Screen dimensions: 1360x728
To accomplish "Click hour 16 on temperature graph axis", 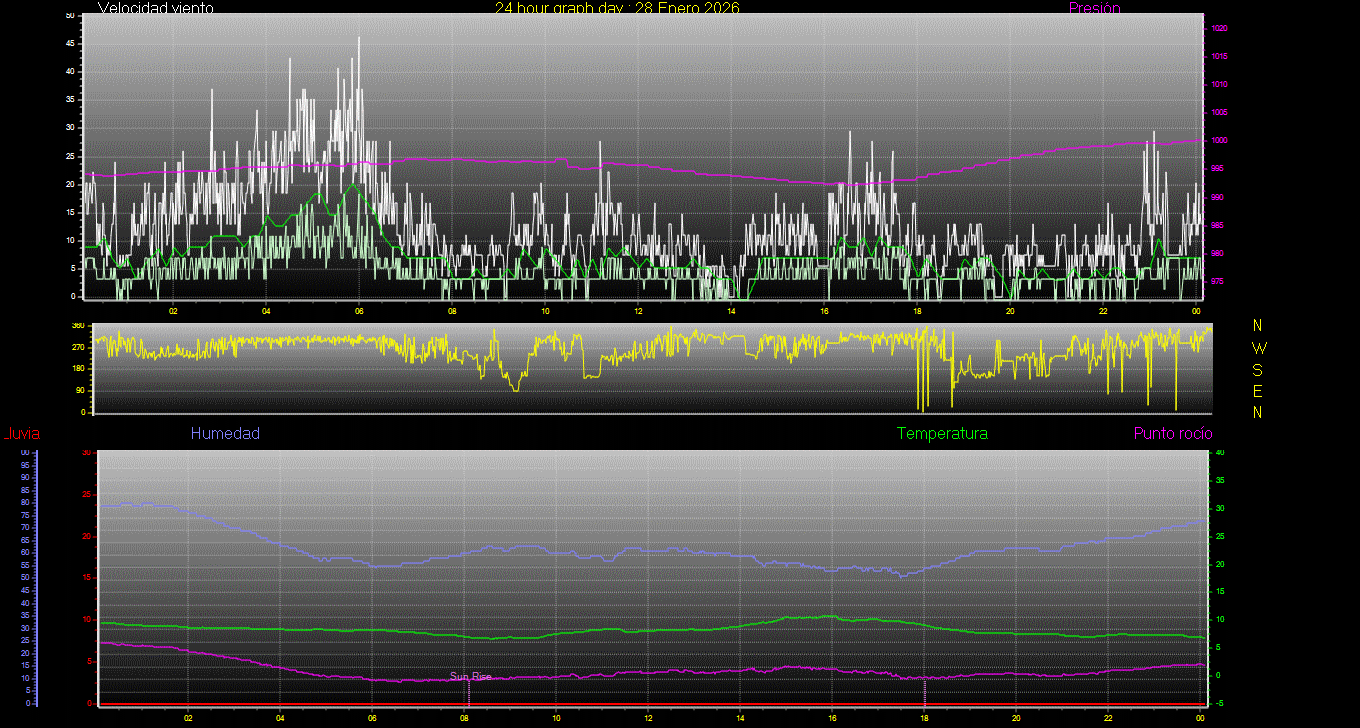I will point(832,717).
